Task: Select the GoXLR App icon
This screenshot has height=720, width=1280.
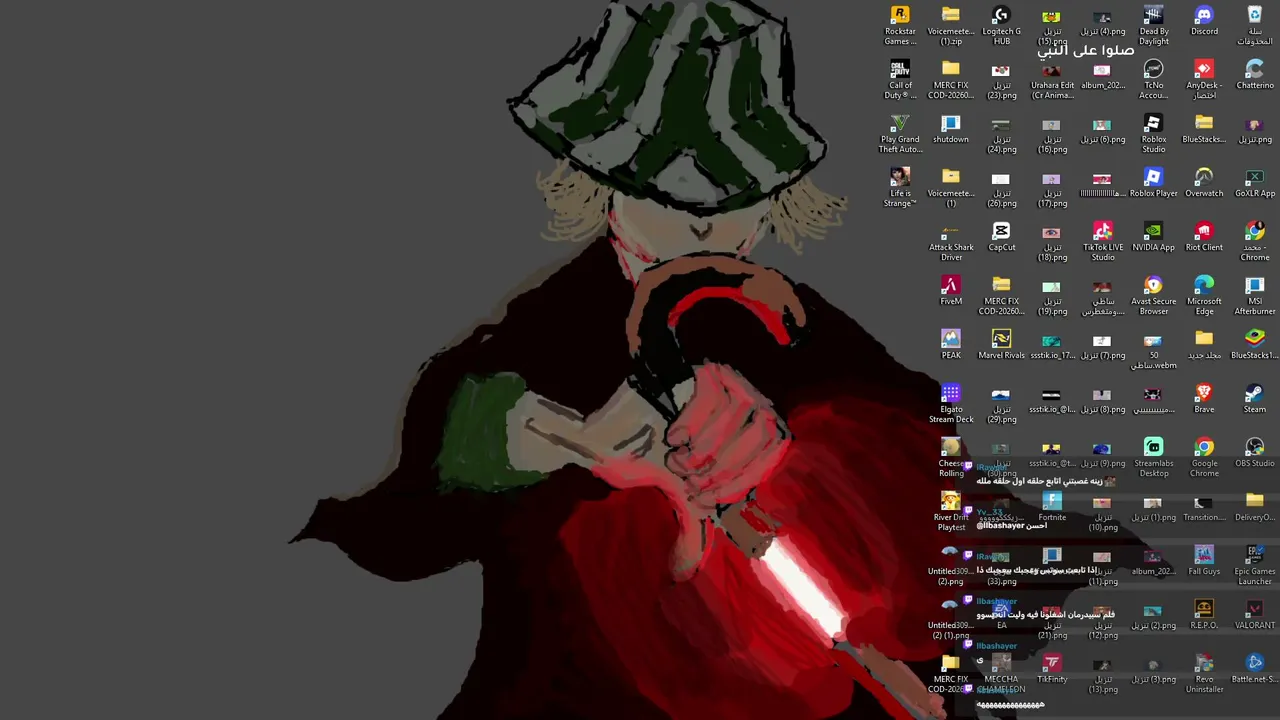Action: pos(1255,182)
